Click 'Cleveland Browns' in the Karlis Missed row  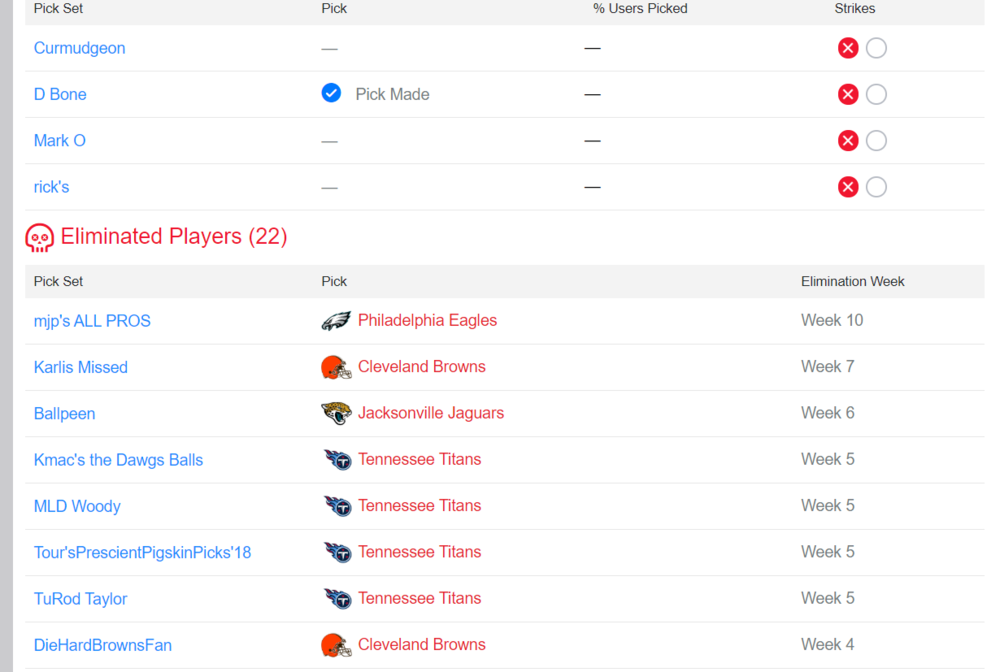pos(422,367)
